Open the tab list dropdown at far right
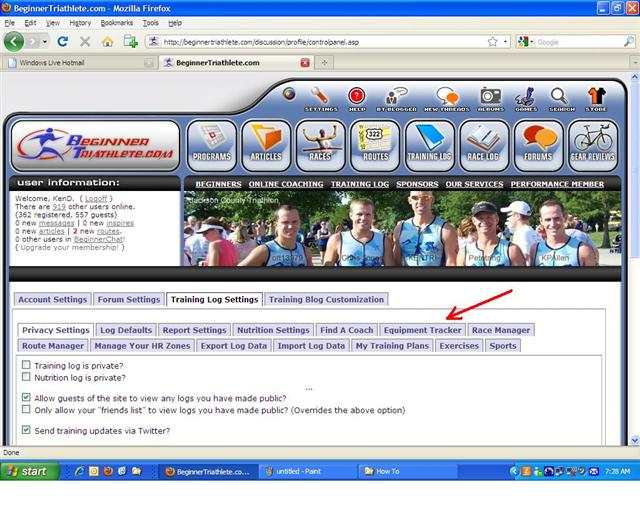The image size is (640, 513). 635,63
